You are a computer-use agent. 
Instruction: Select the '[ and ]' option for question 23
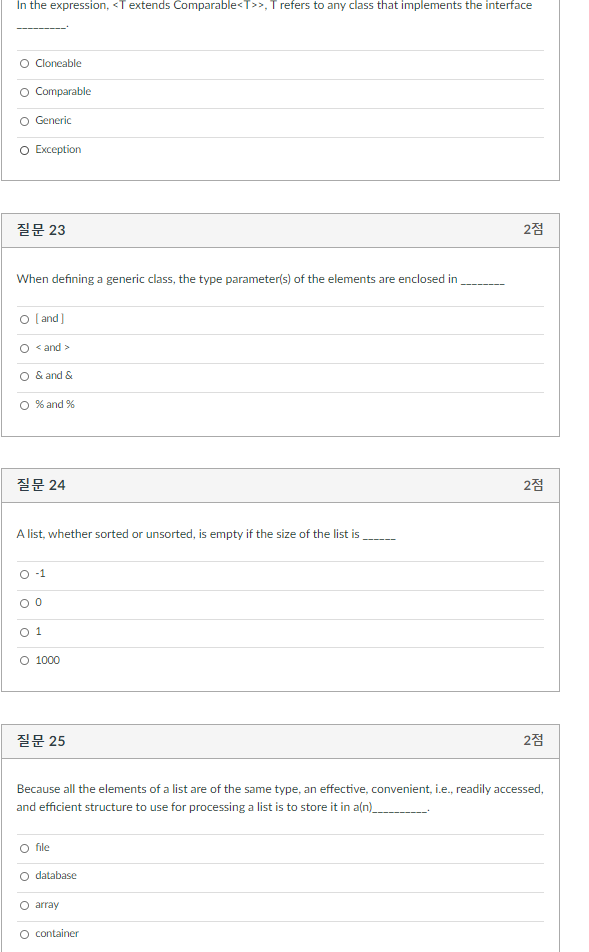[x=24, y=318]
